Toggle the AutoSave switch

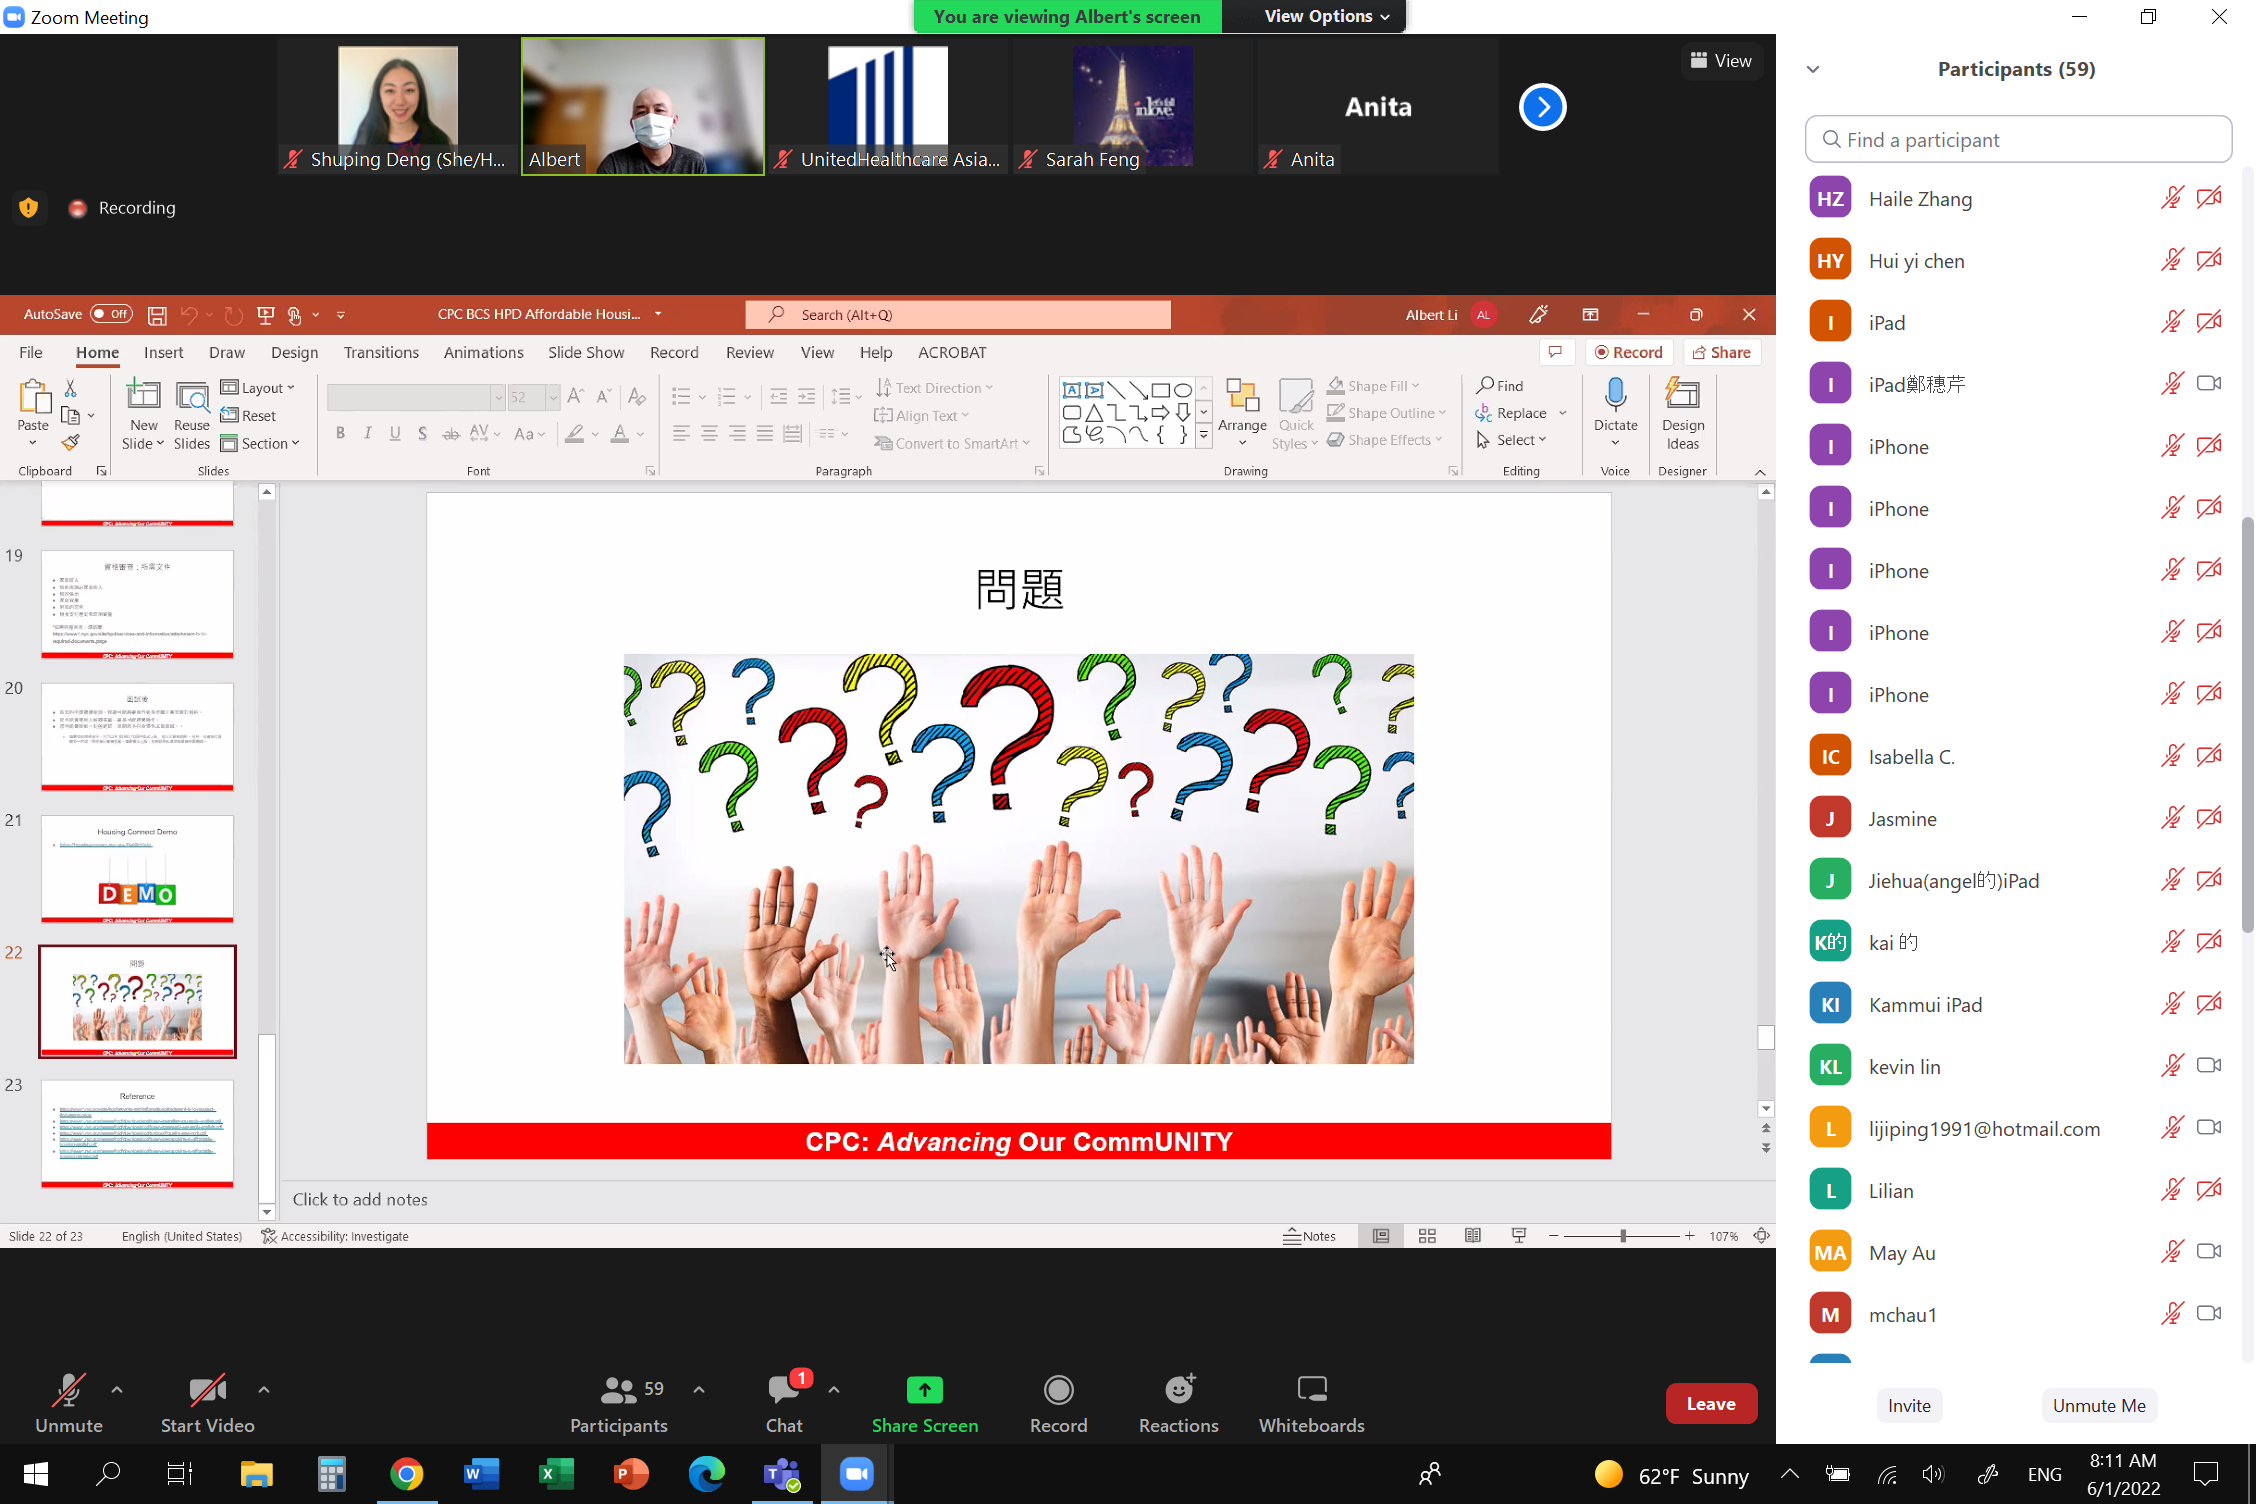point(111,314)
